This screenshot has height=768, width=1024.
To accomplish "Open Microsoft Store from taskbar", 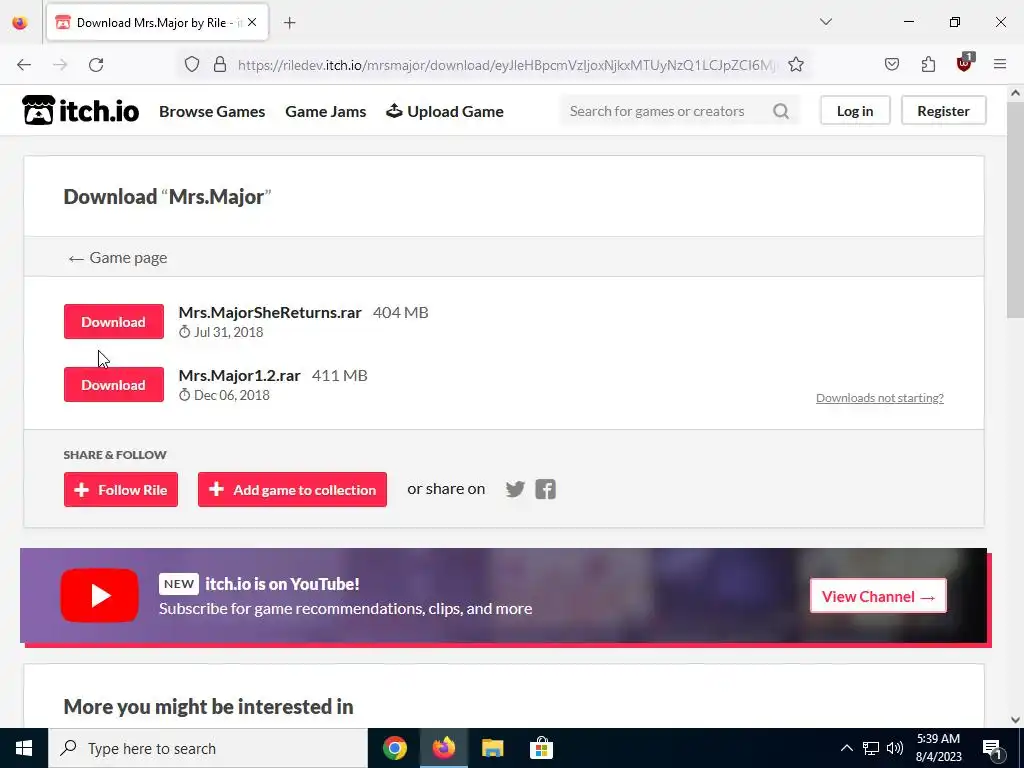I will pyautogui.click(x=541, y=748).
